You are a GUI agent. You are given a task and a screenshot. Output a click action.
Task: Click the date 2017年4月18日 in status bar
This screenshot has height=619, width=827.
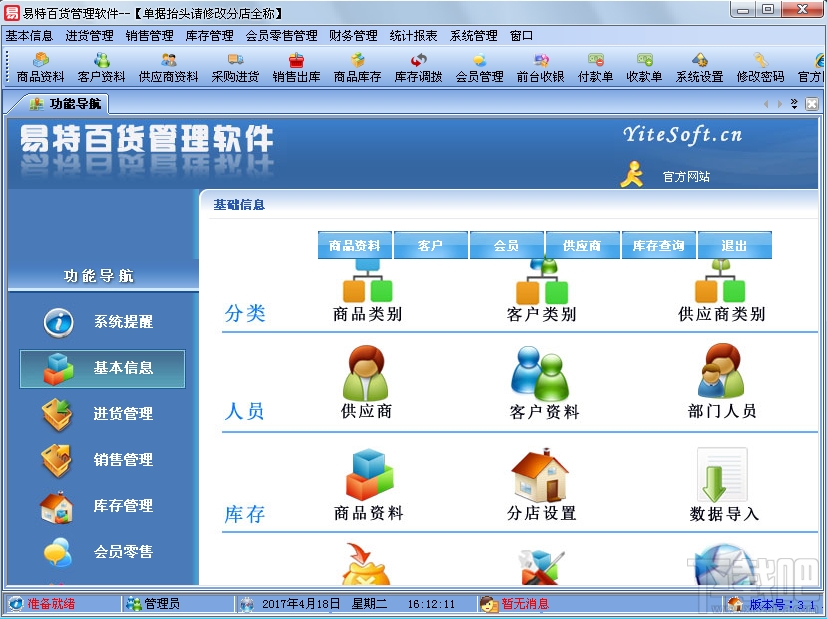click(301, 604)
